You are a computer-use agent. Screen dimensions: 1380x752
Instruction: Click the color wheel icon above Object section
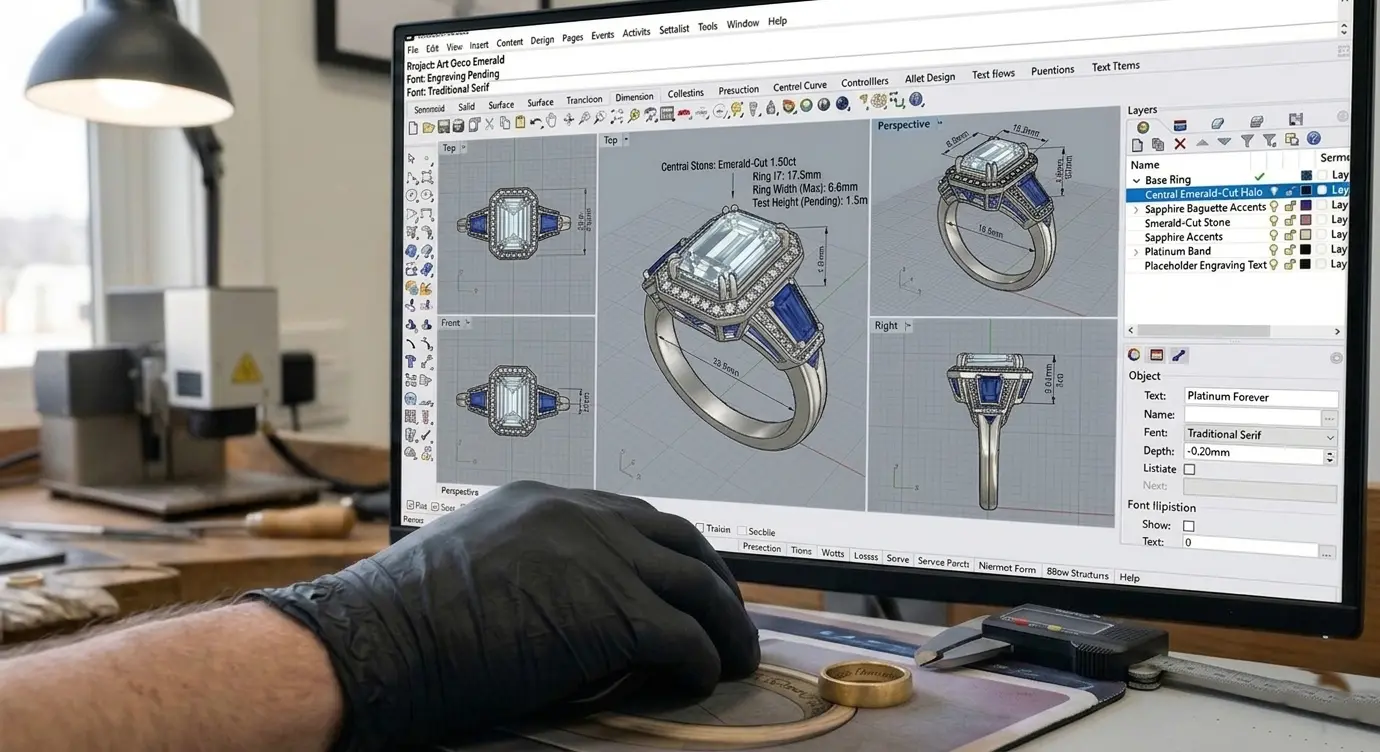click(x=1134, y=354)
